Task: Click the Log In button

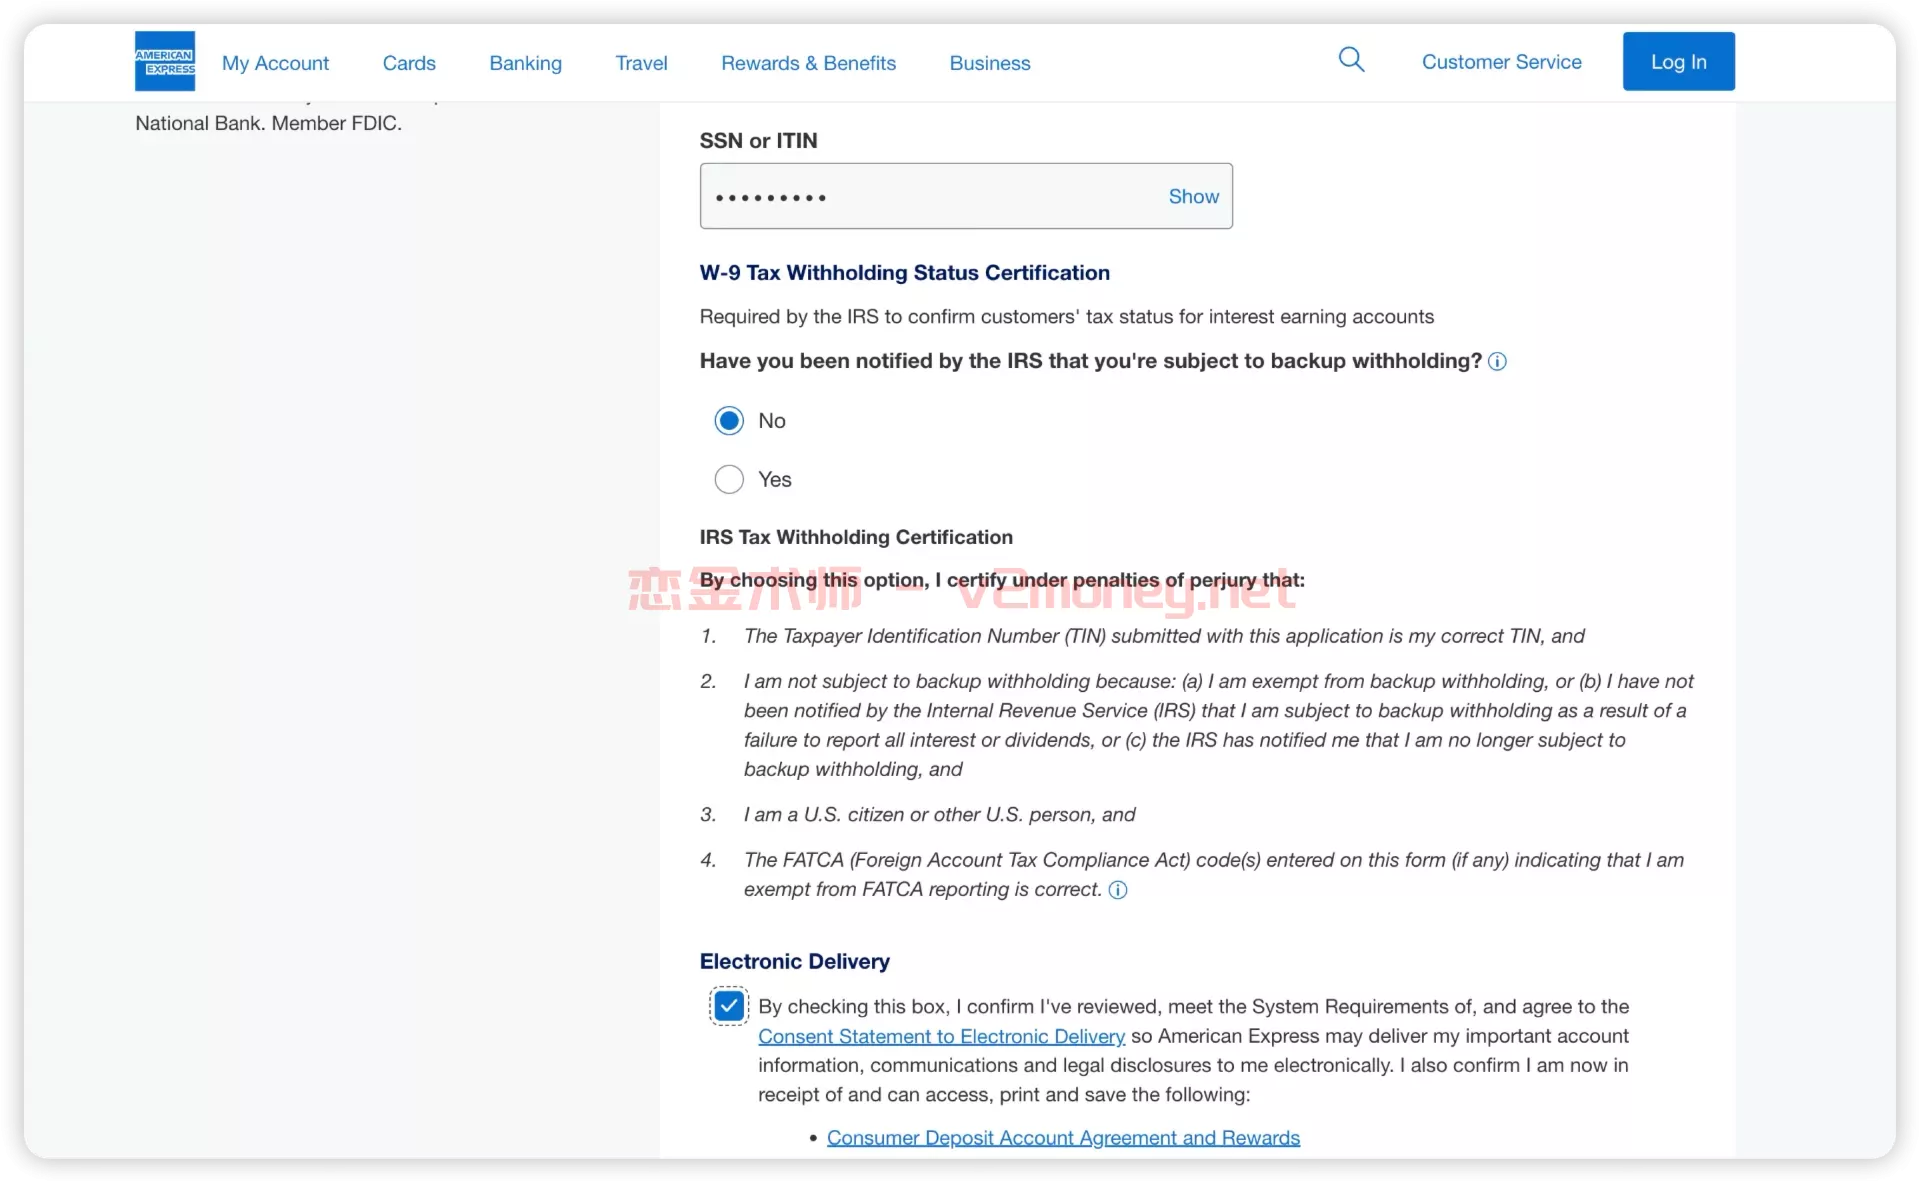Action: 1678,61
